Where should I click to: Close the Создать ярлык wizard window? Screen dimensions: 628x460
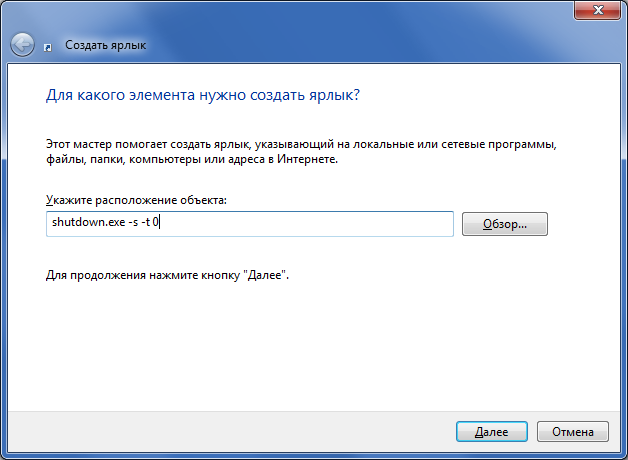pos(596,9)
